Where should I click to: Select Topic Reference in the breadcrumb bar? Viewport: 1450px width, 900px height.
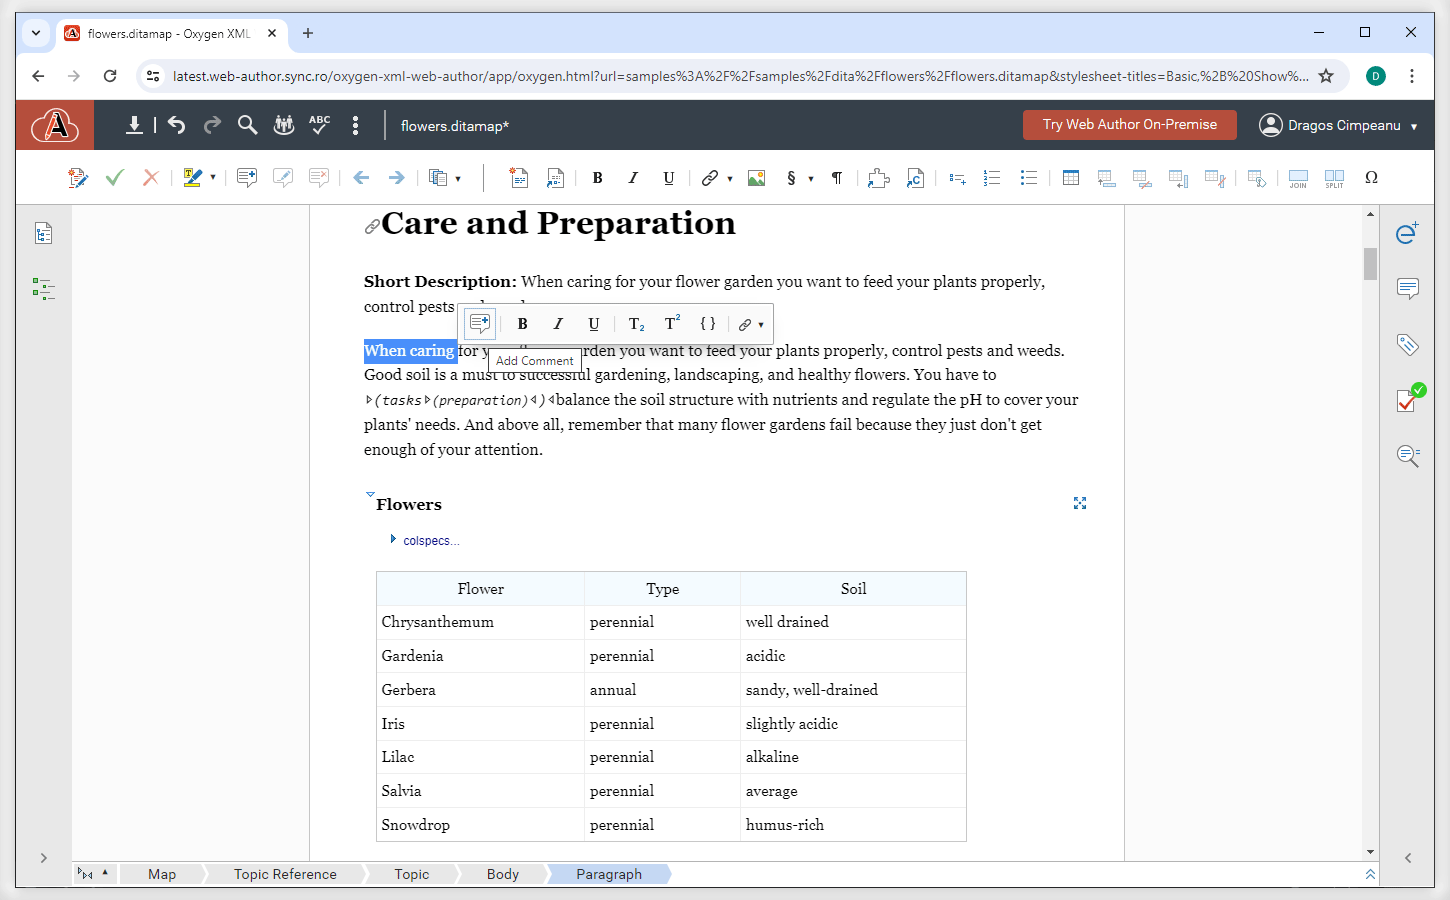coord(285,874)
